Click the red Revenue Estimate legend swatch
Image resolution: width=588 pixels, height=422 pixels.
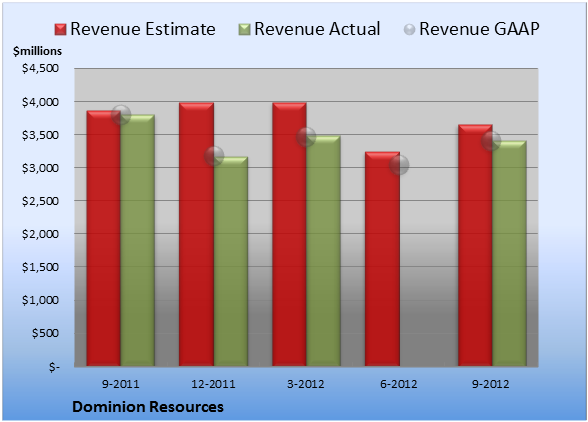[x=60, y=30]
